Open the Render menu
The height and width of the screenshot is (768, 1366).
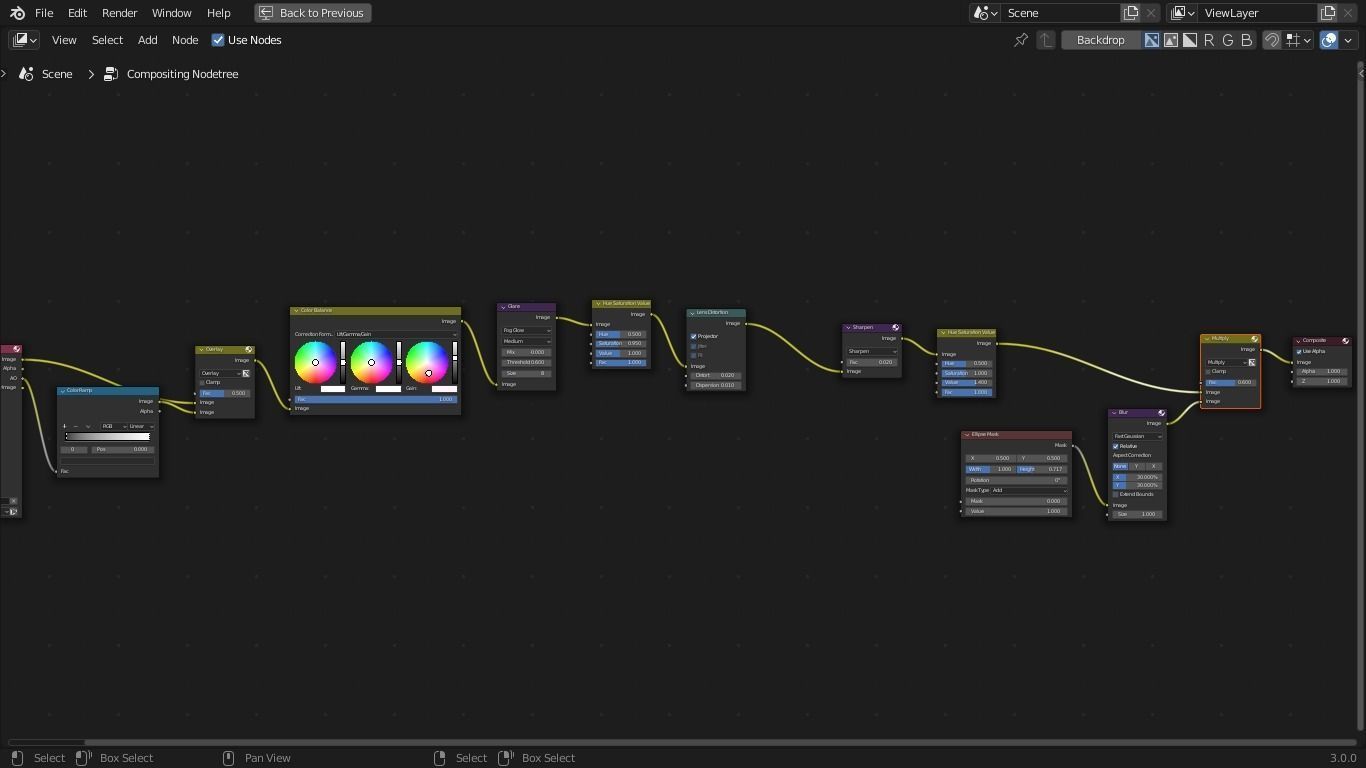(119, 13)
